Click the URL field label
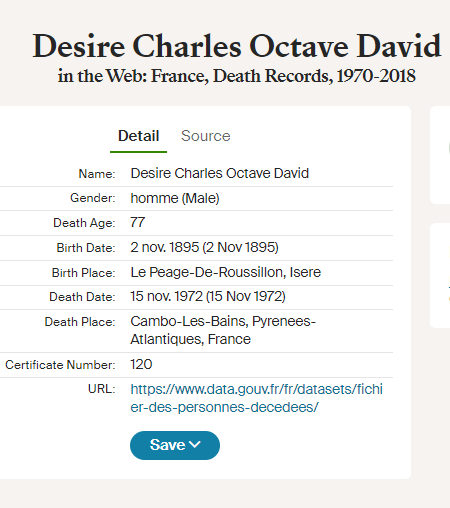Screen dimensions: 450x508 coord(102,389)
